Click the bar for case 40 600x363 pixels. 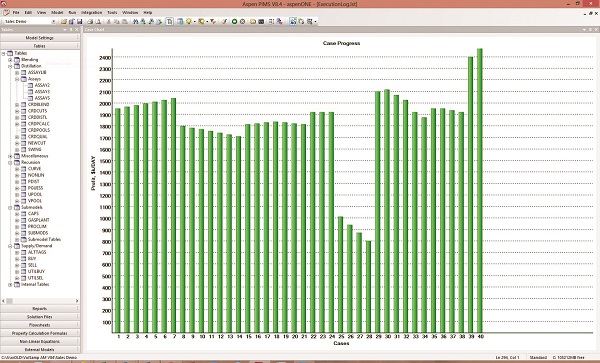tap(480, 190)
